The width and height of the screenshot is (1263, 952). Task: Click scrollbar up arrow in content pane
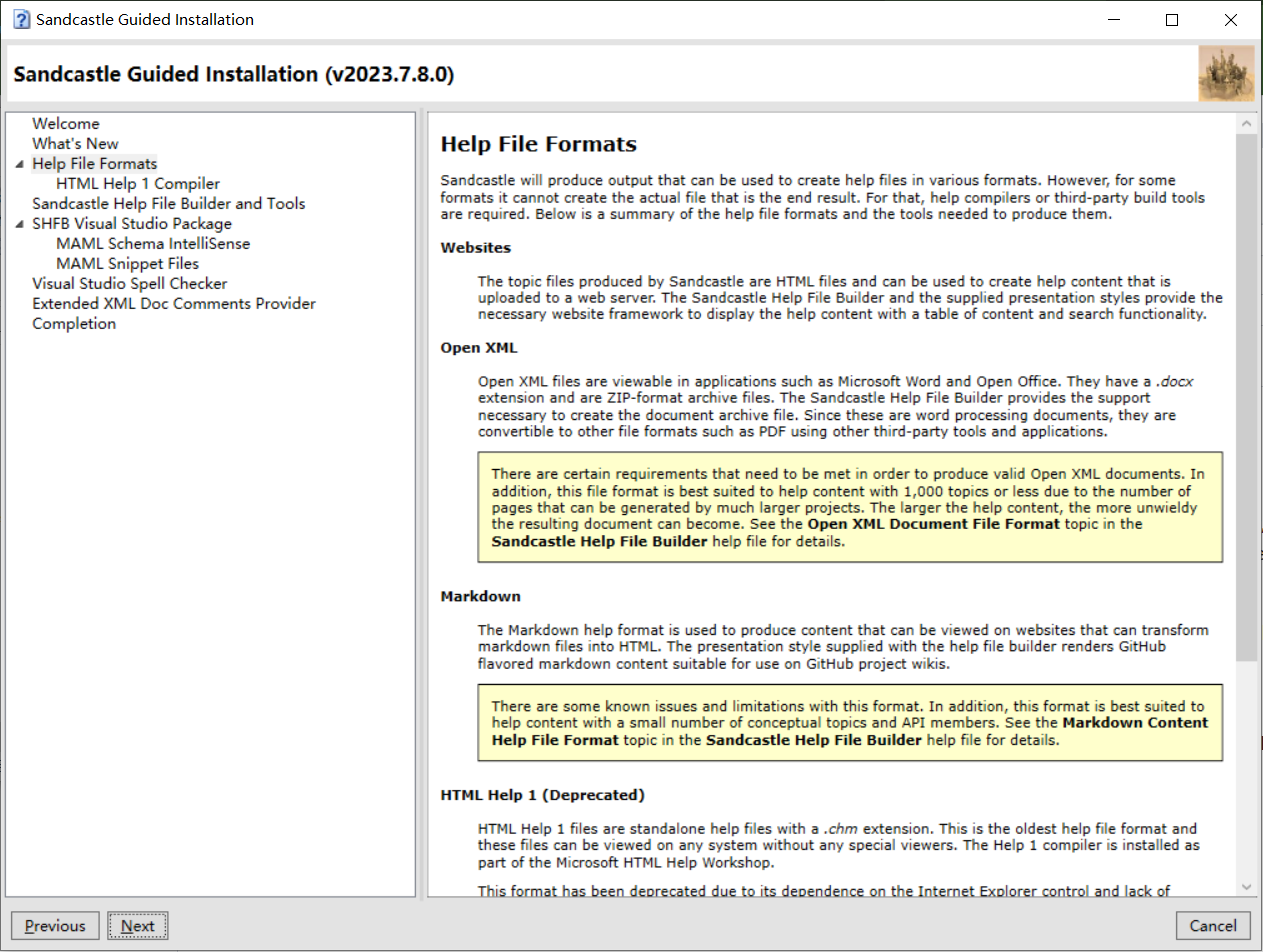tap(1246, 123)
